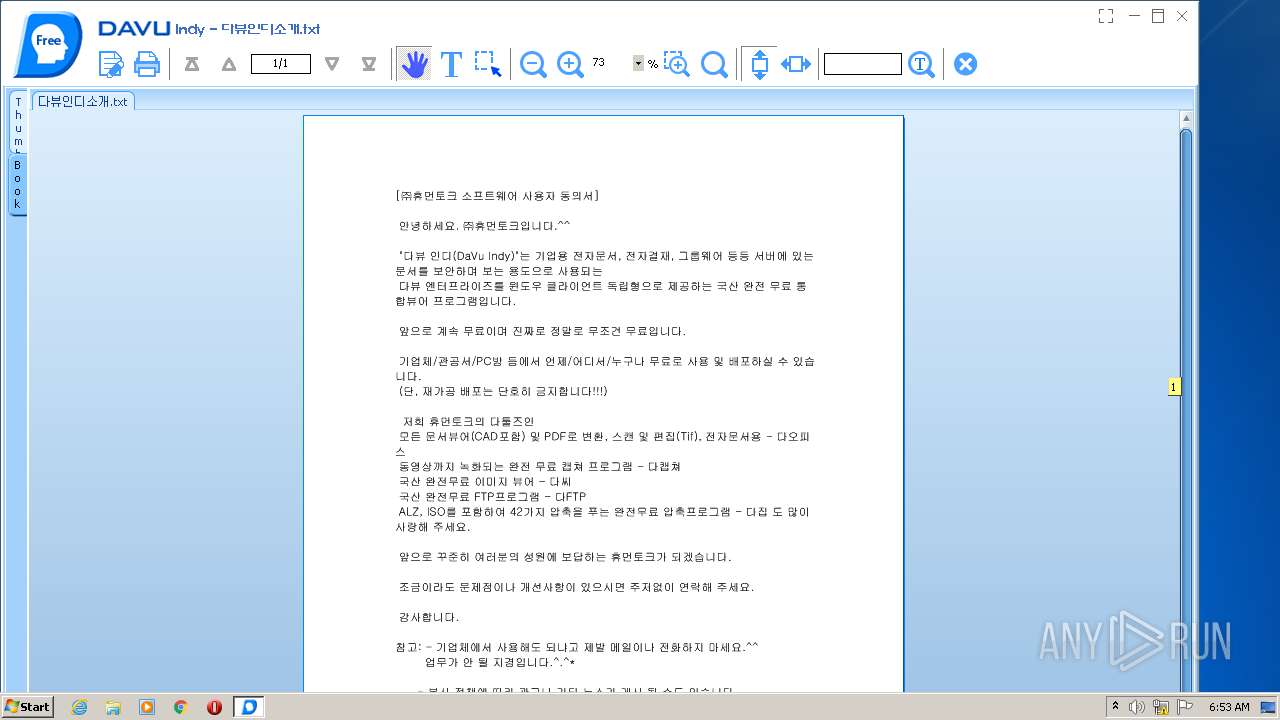1280x720 pixels.
Task: Show hidden tray icons
Action: (x=1115, y=707)
